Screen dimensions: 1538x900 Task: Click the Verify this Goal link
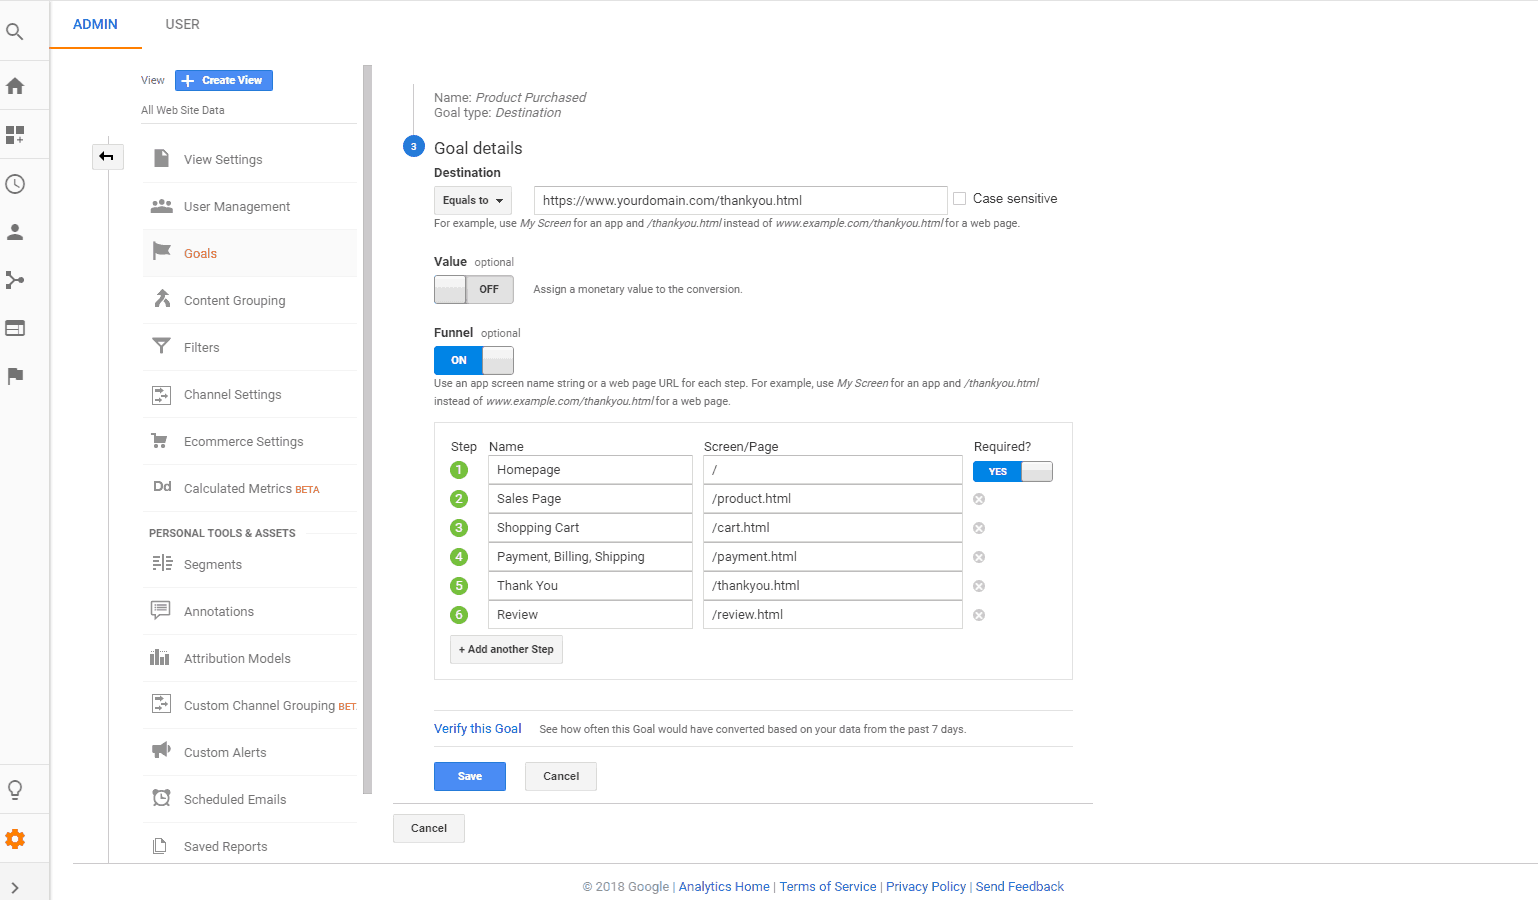point(478,728)
